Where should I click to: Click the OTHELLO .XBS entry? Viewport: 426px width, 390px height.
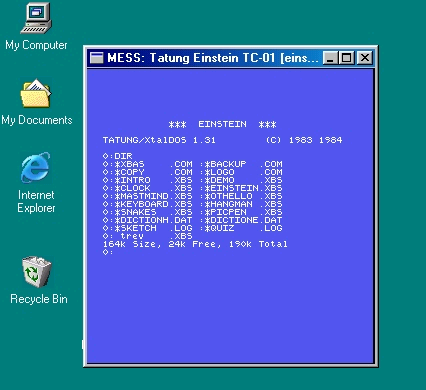[243, 196]
